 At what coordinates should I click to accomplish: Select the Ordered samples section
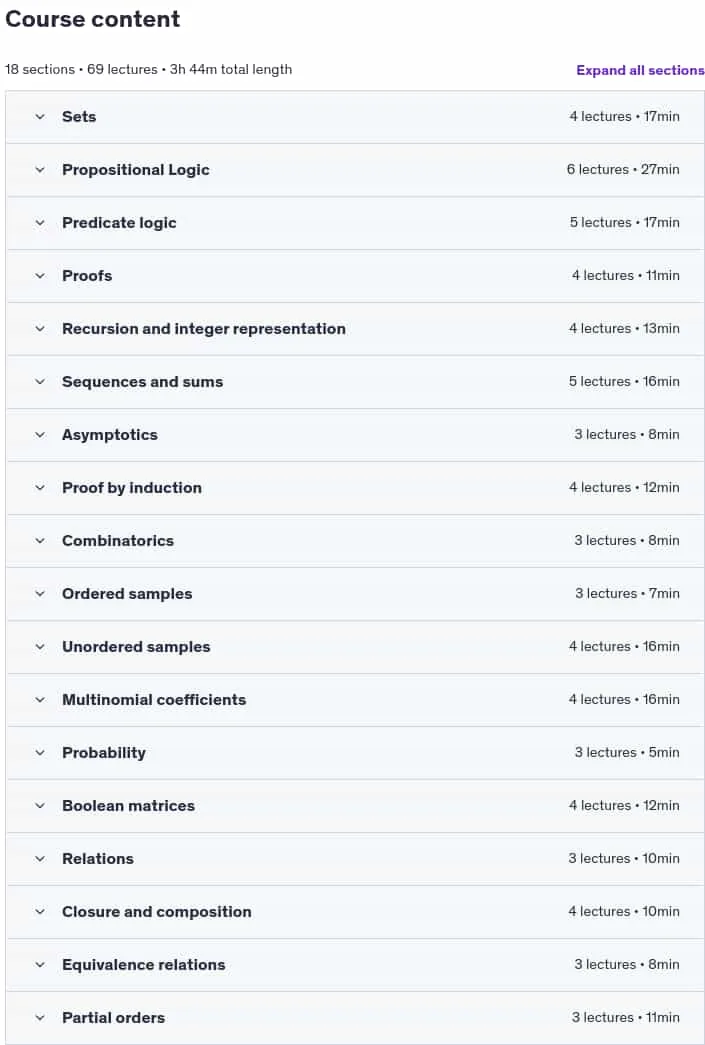pyautogui.click(x=354, y=594)
